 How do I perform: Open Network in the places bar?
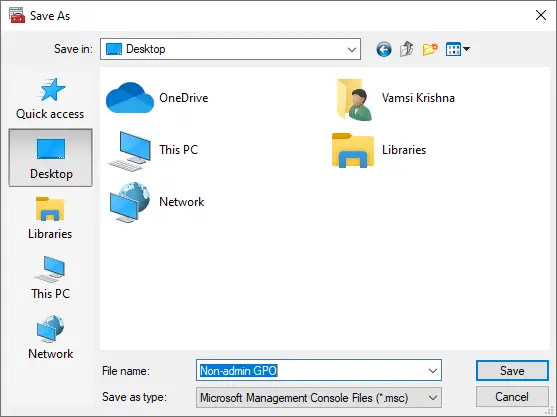point(50,337)
